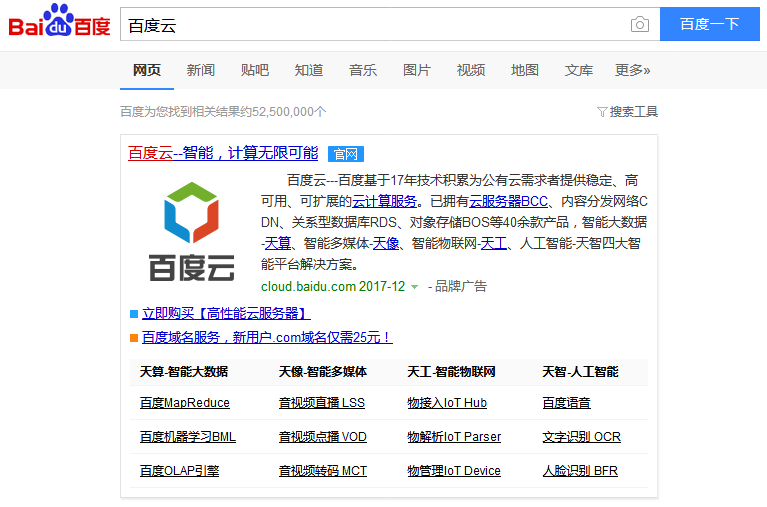Screen dimensions: 767x507
Task: Click the 天工-智能物联网 column header
Action: click(451, 372)
